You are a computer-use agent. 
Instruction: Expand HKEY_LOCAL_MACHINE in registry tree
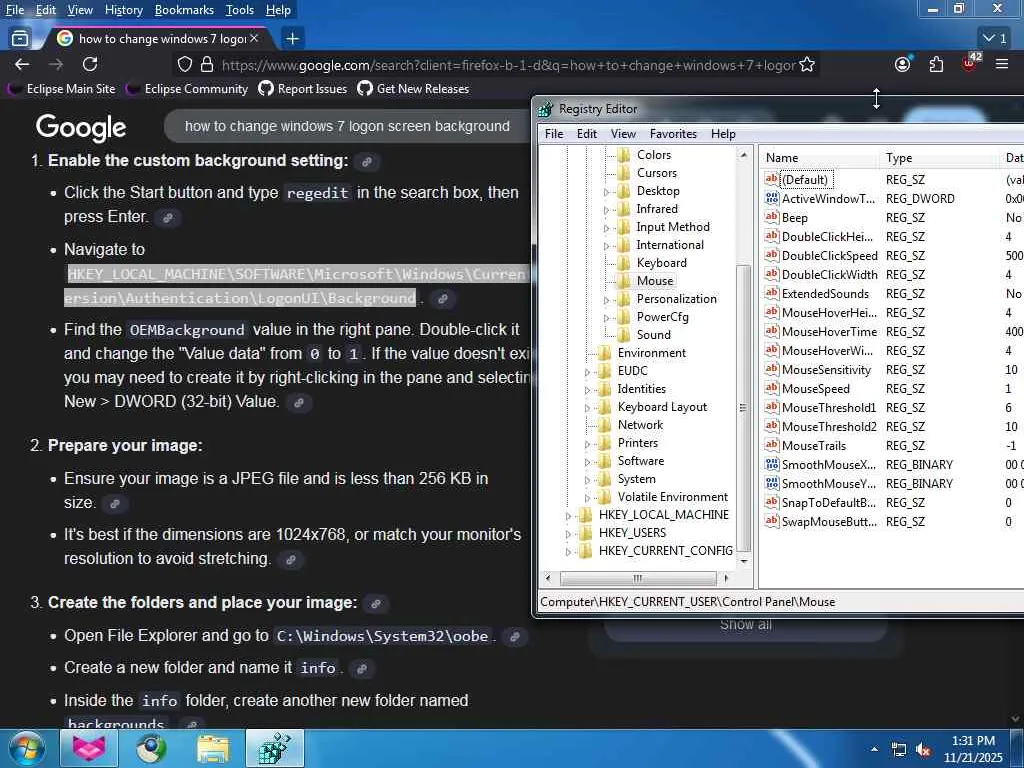568,516
